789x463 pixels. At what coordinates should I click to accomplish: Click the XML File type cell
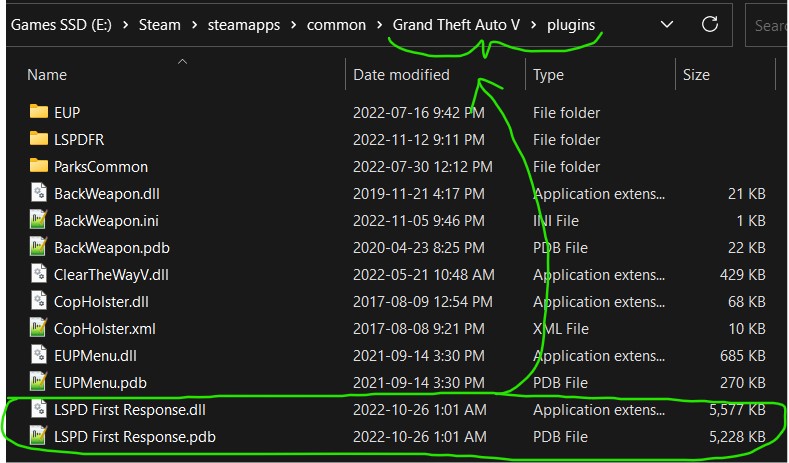(561, 329)
